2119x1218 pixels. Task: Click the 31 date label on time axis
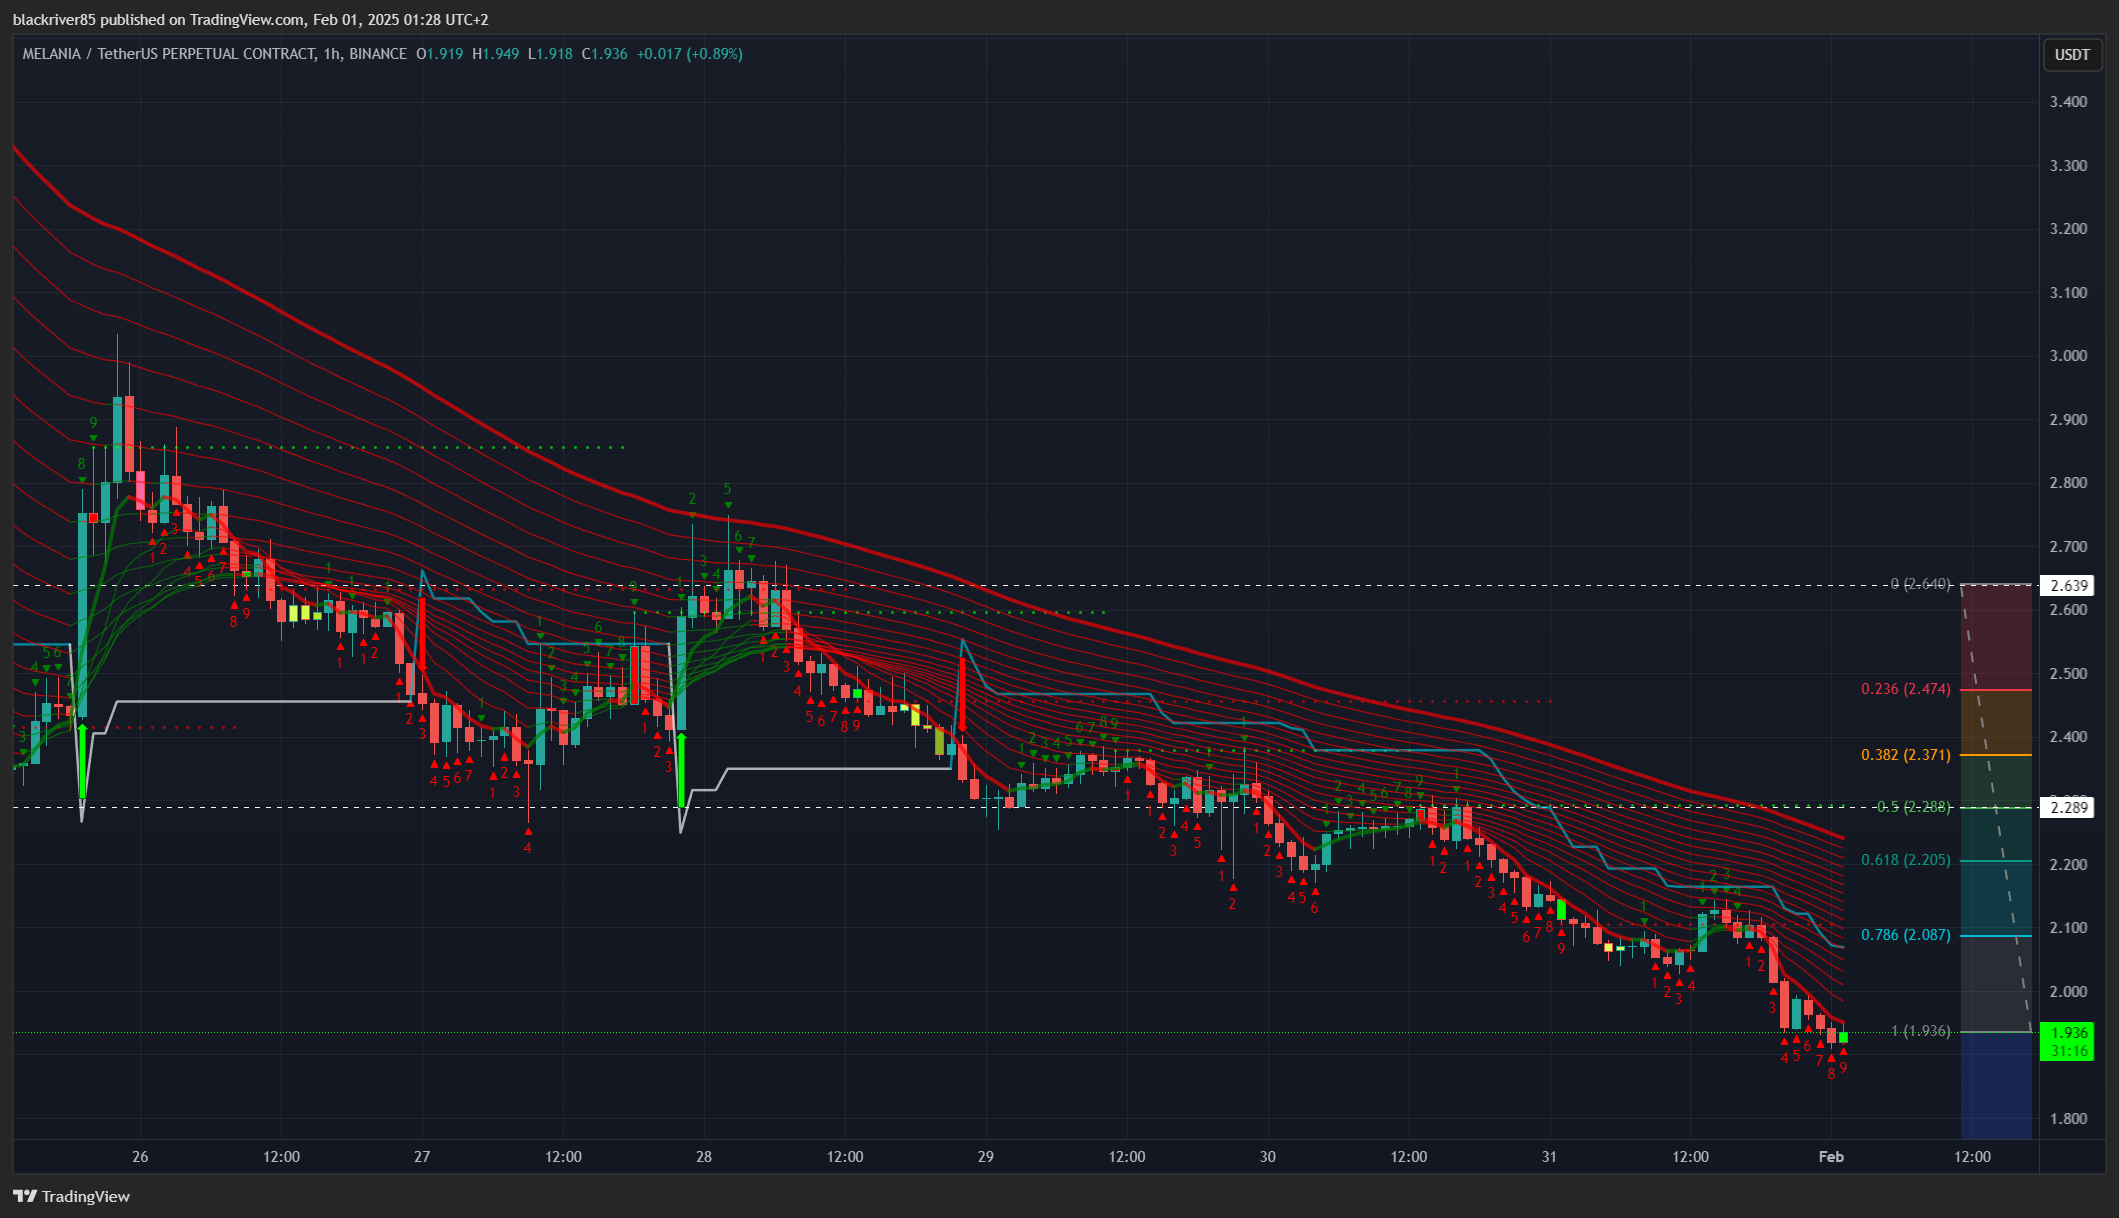click(1549, 1157)
